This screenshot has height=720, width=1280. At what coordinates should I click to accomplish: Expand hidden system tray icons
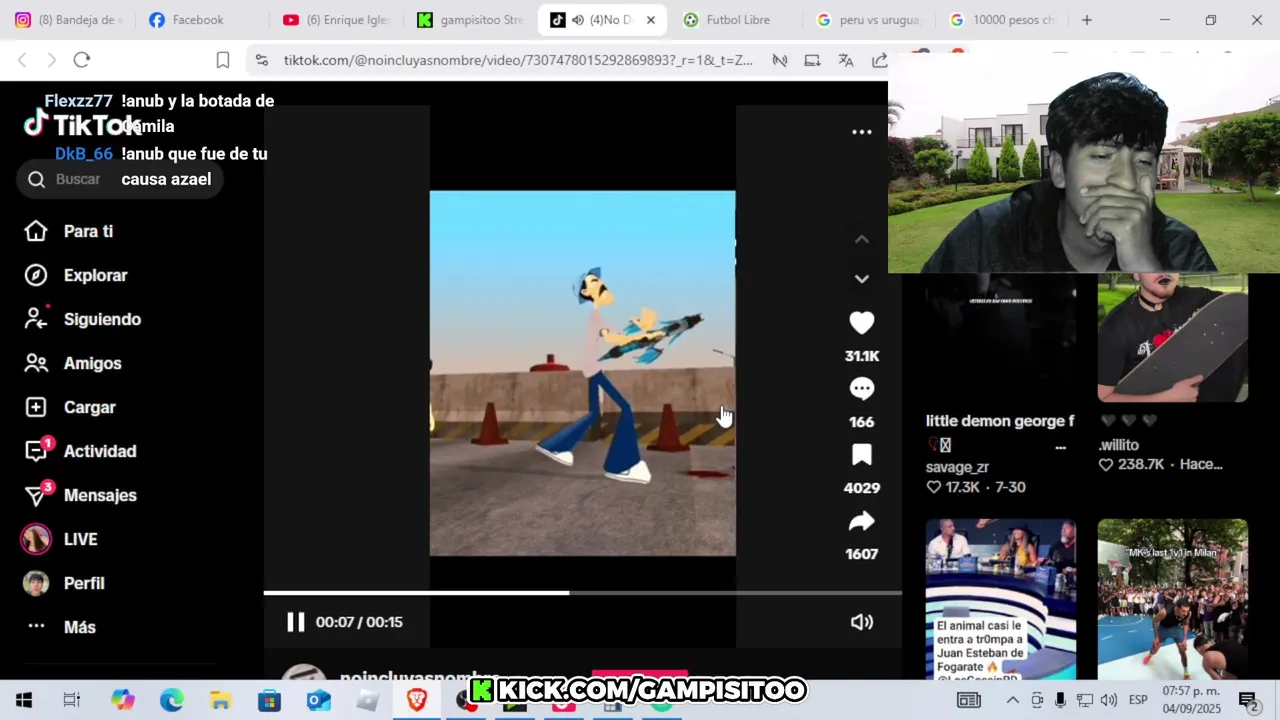point(1013,700)
